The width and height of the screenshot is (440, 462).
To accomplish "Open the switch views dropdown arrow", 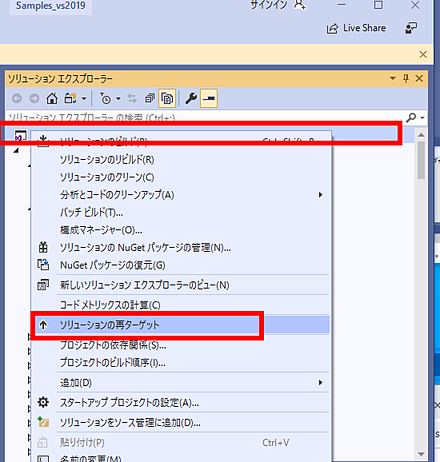I will (84, 99).
